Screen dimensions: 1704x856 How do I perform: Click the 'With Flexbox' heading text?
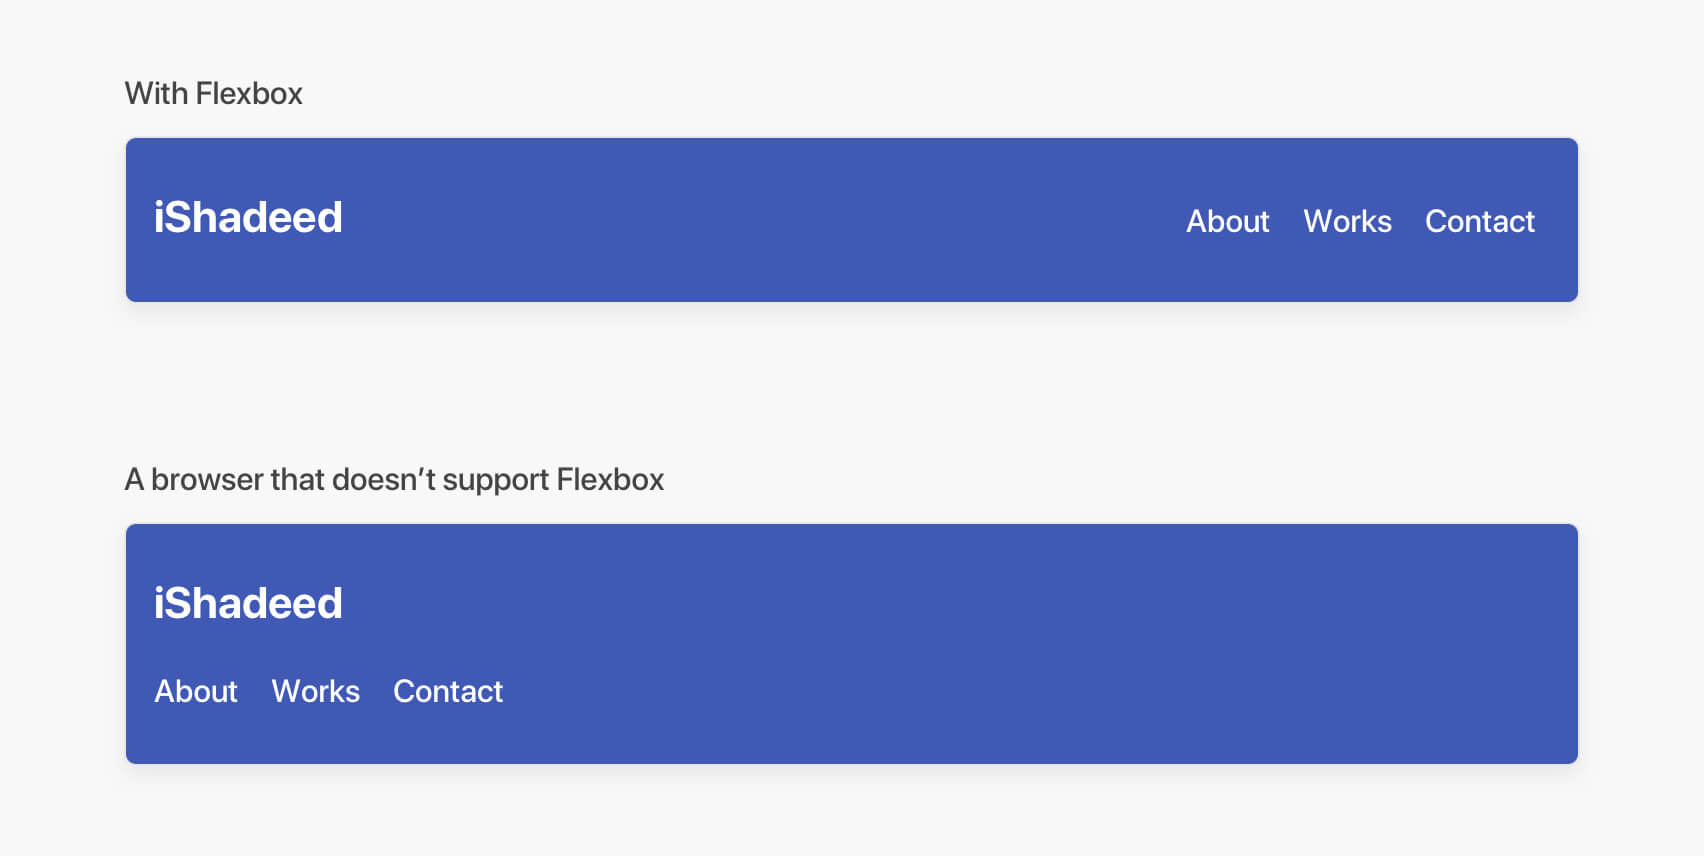coord(213,94)
